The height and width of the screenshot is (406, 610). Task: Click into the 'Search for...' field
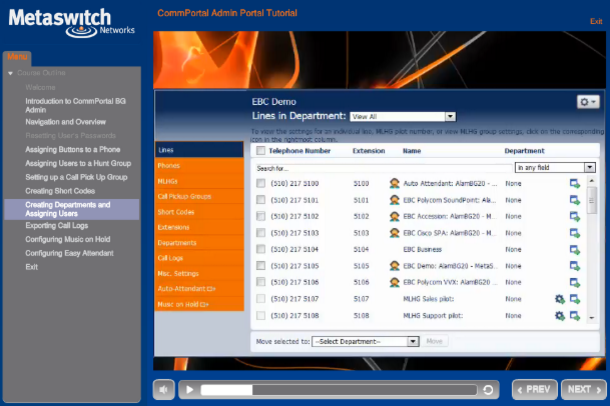tap(383, 168)
